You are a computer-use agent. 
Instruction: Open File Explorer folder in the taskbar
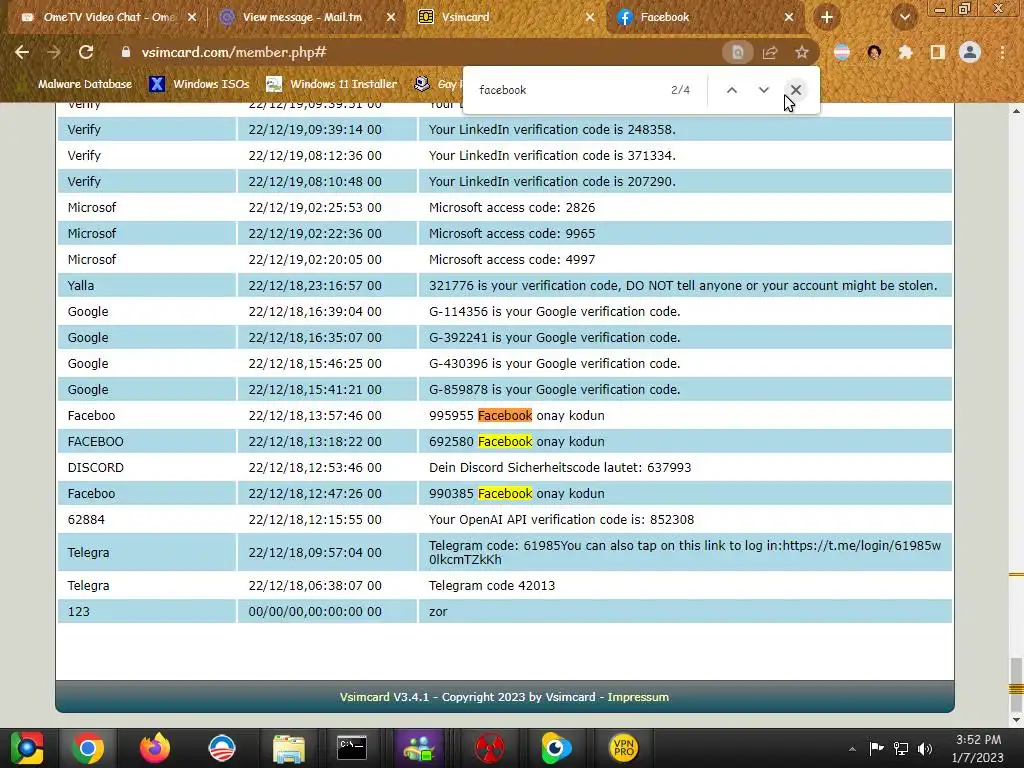click(289, 748)
